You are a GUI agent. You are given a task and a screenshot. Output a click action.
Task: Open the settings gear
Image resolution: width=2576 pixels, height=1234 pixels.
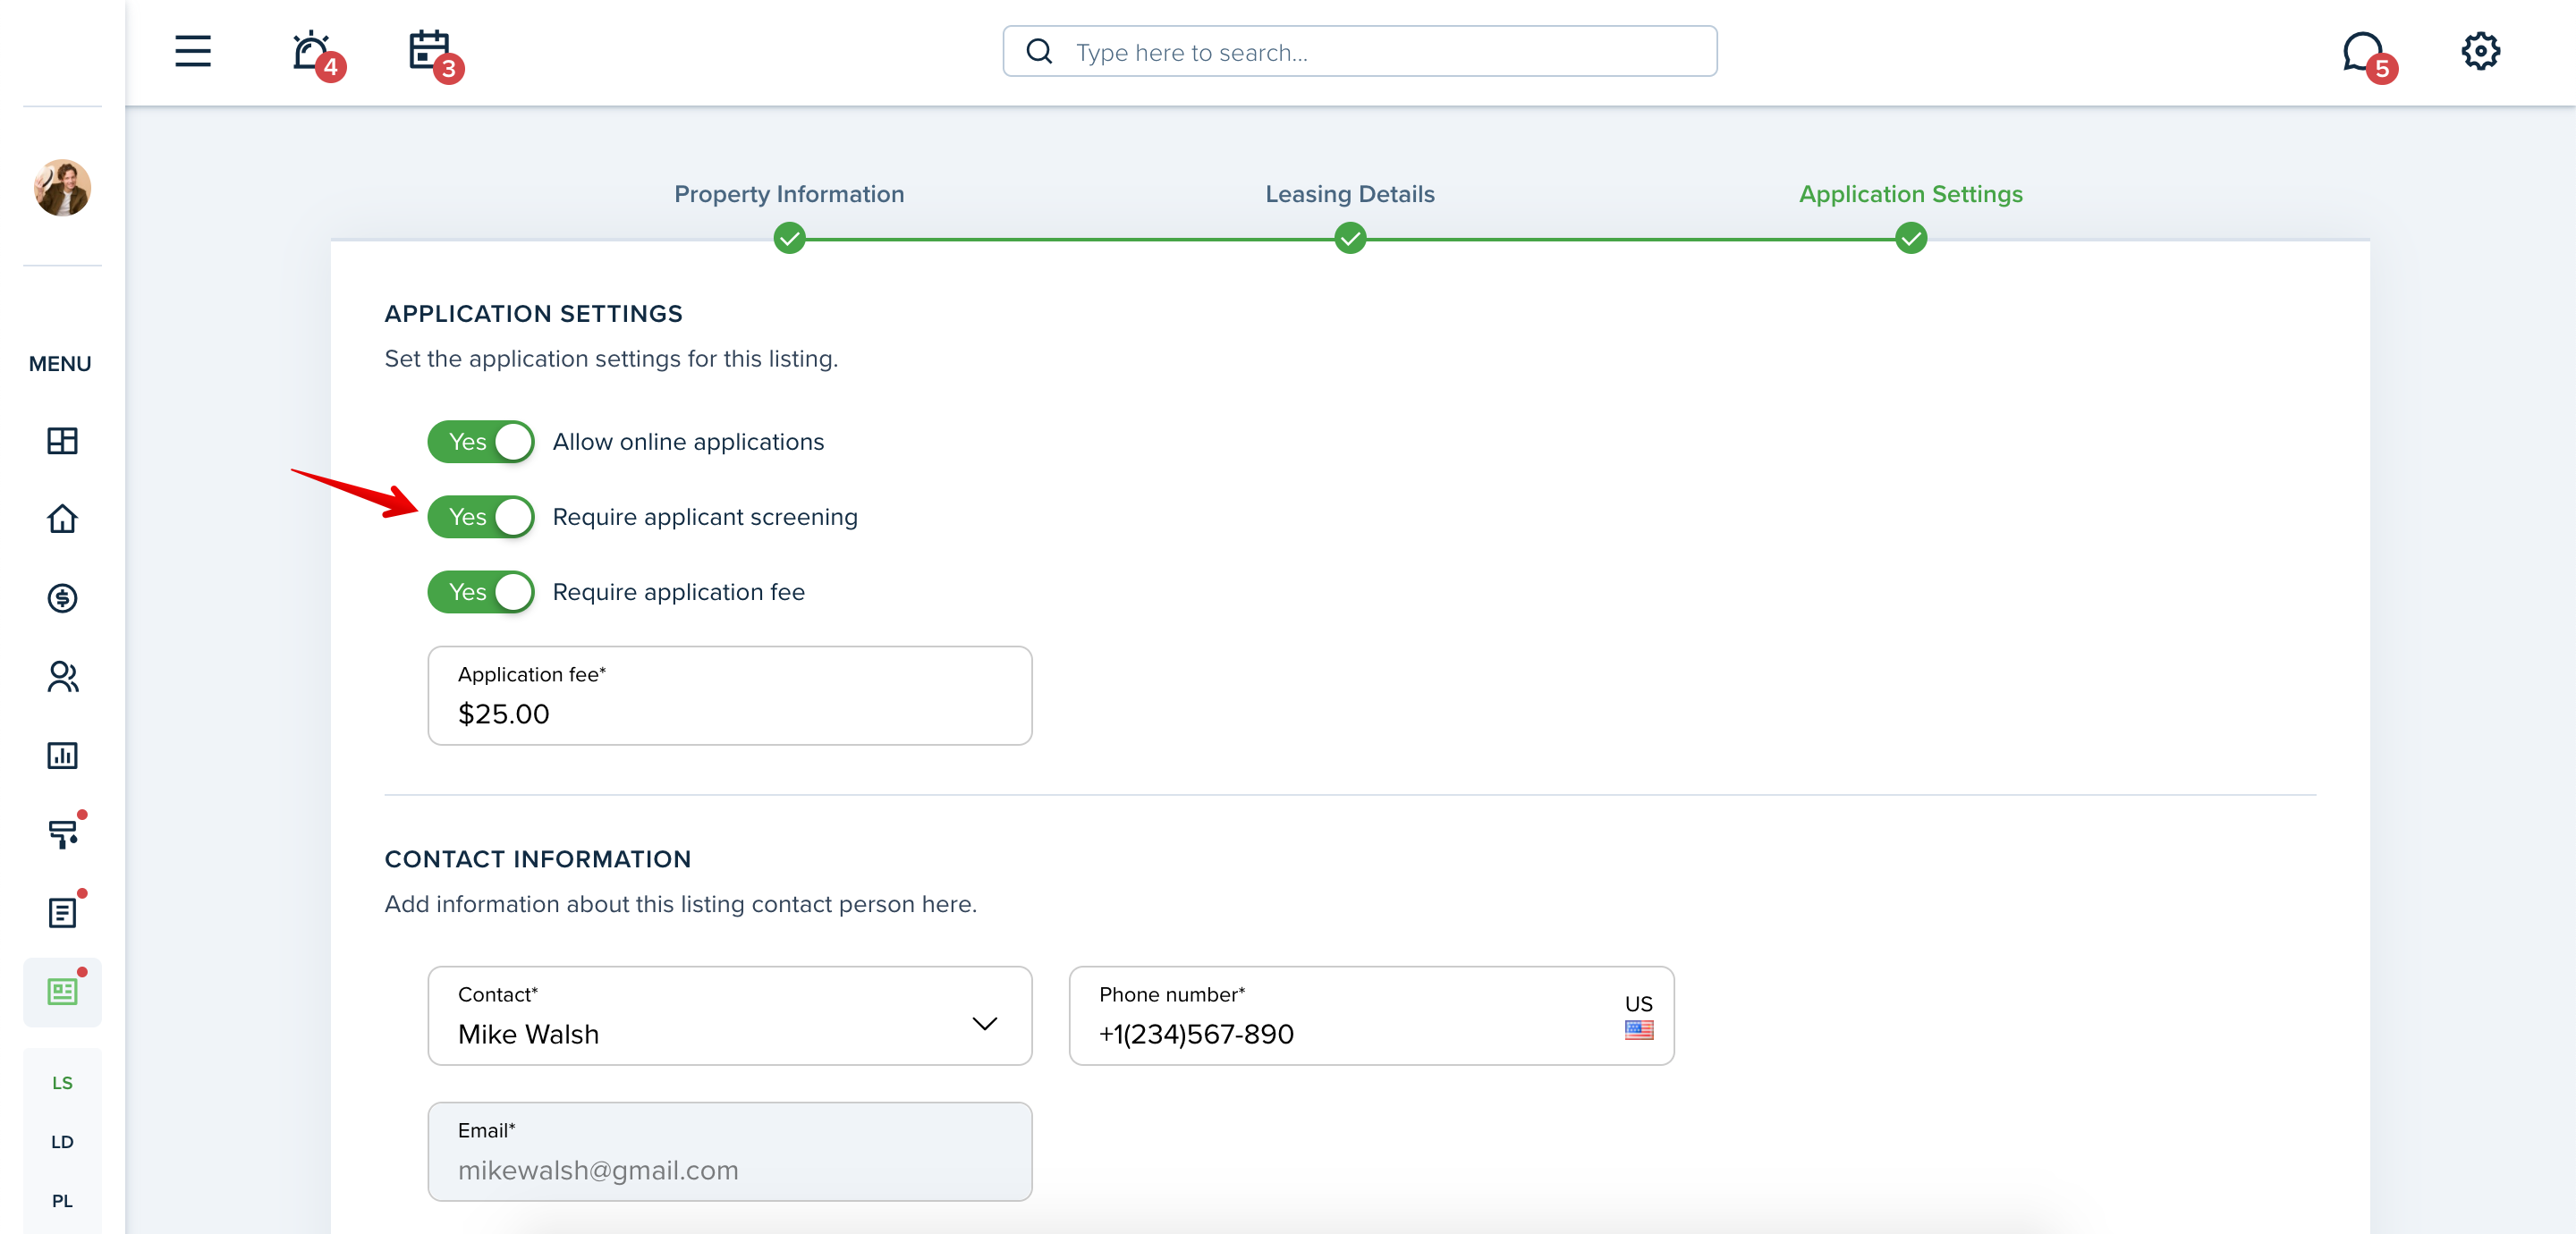2481,51
